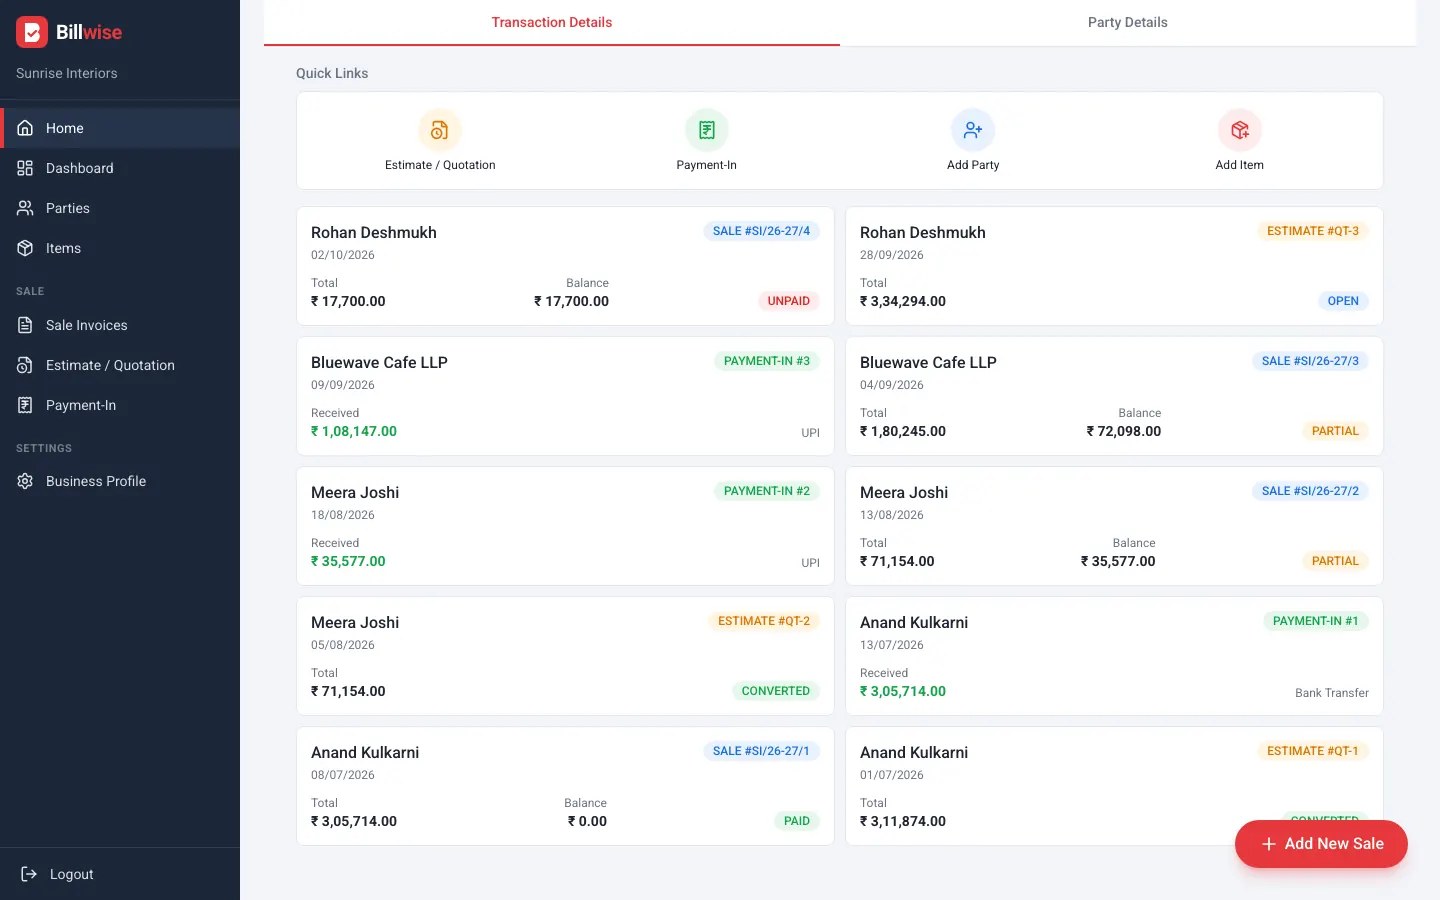Open Estimate / Quotation quick link icon
The height and width of the screenshot is (900, 1440).
(440, 130)
